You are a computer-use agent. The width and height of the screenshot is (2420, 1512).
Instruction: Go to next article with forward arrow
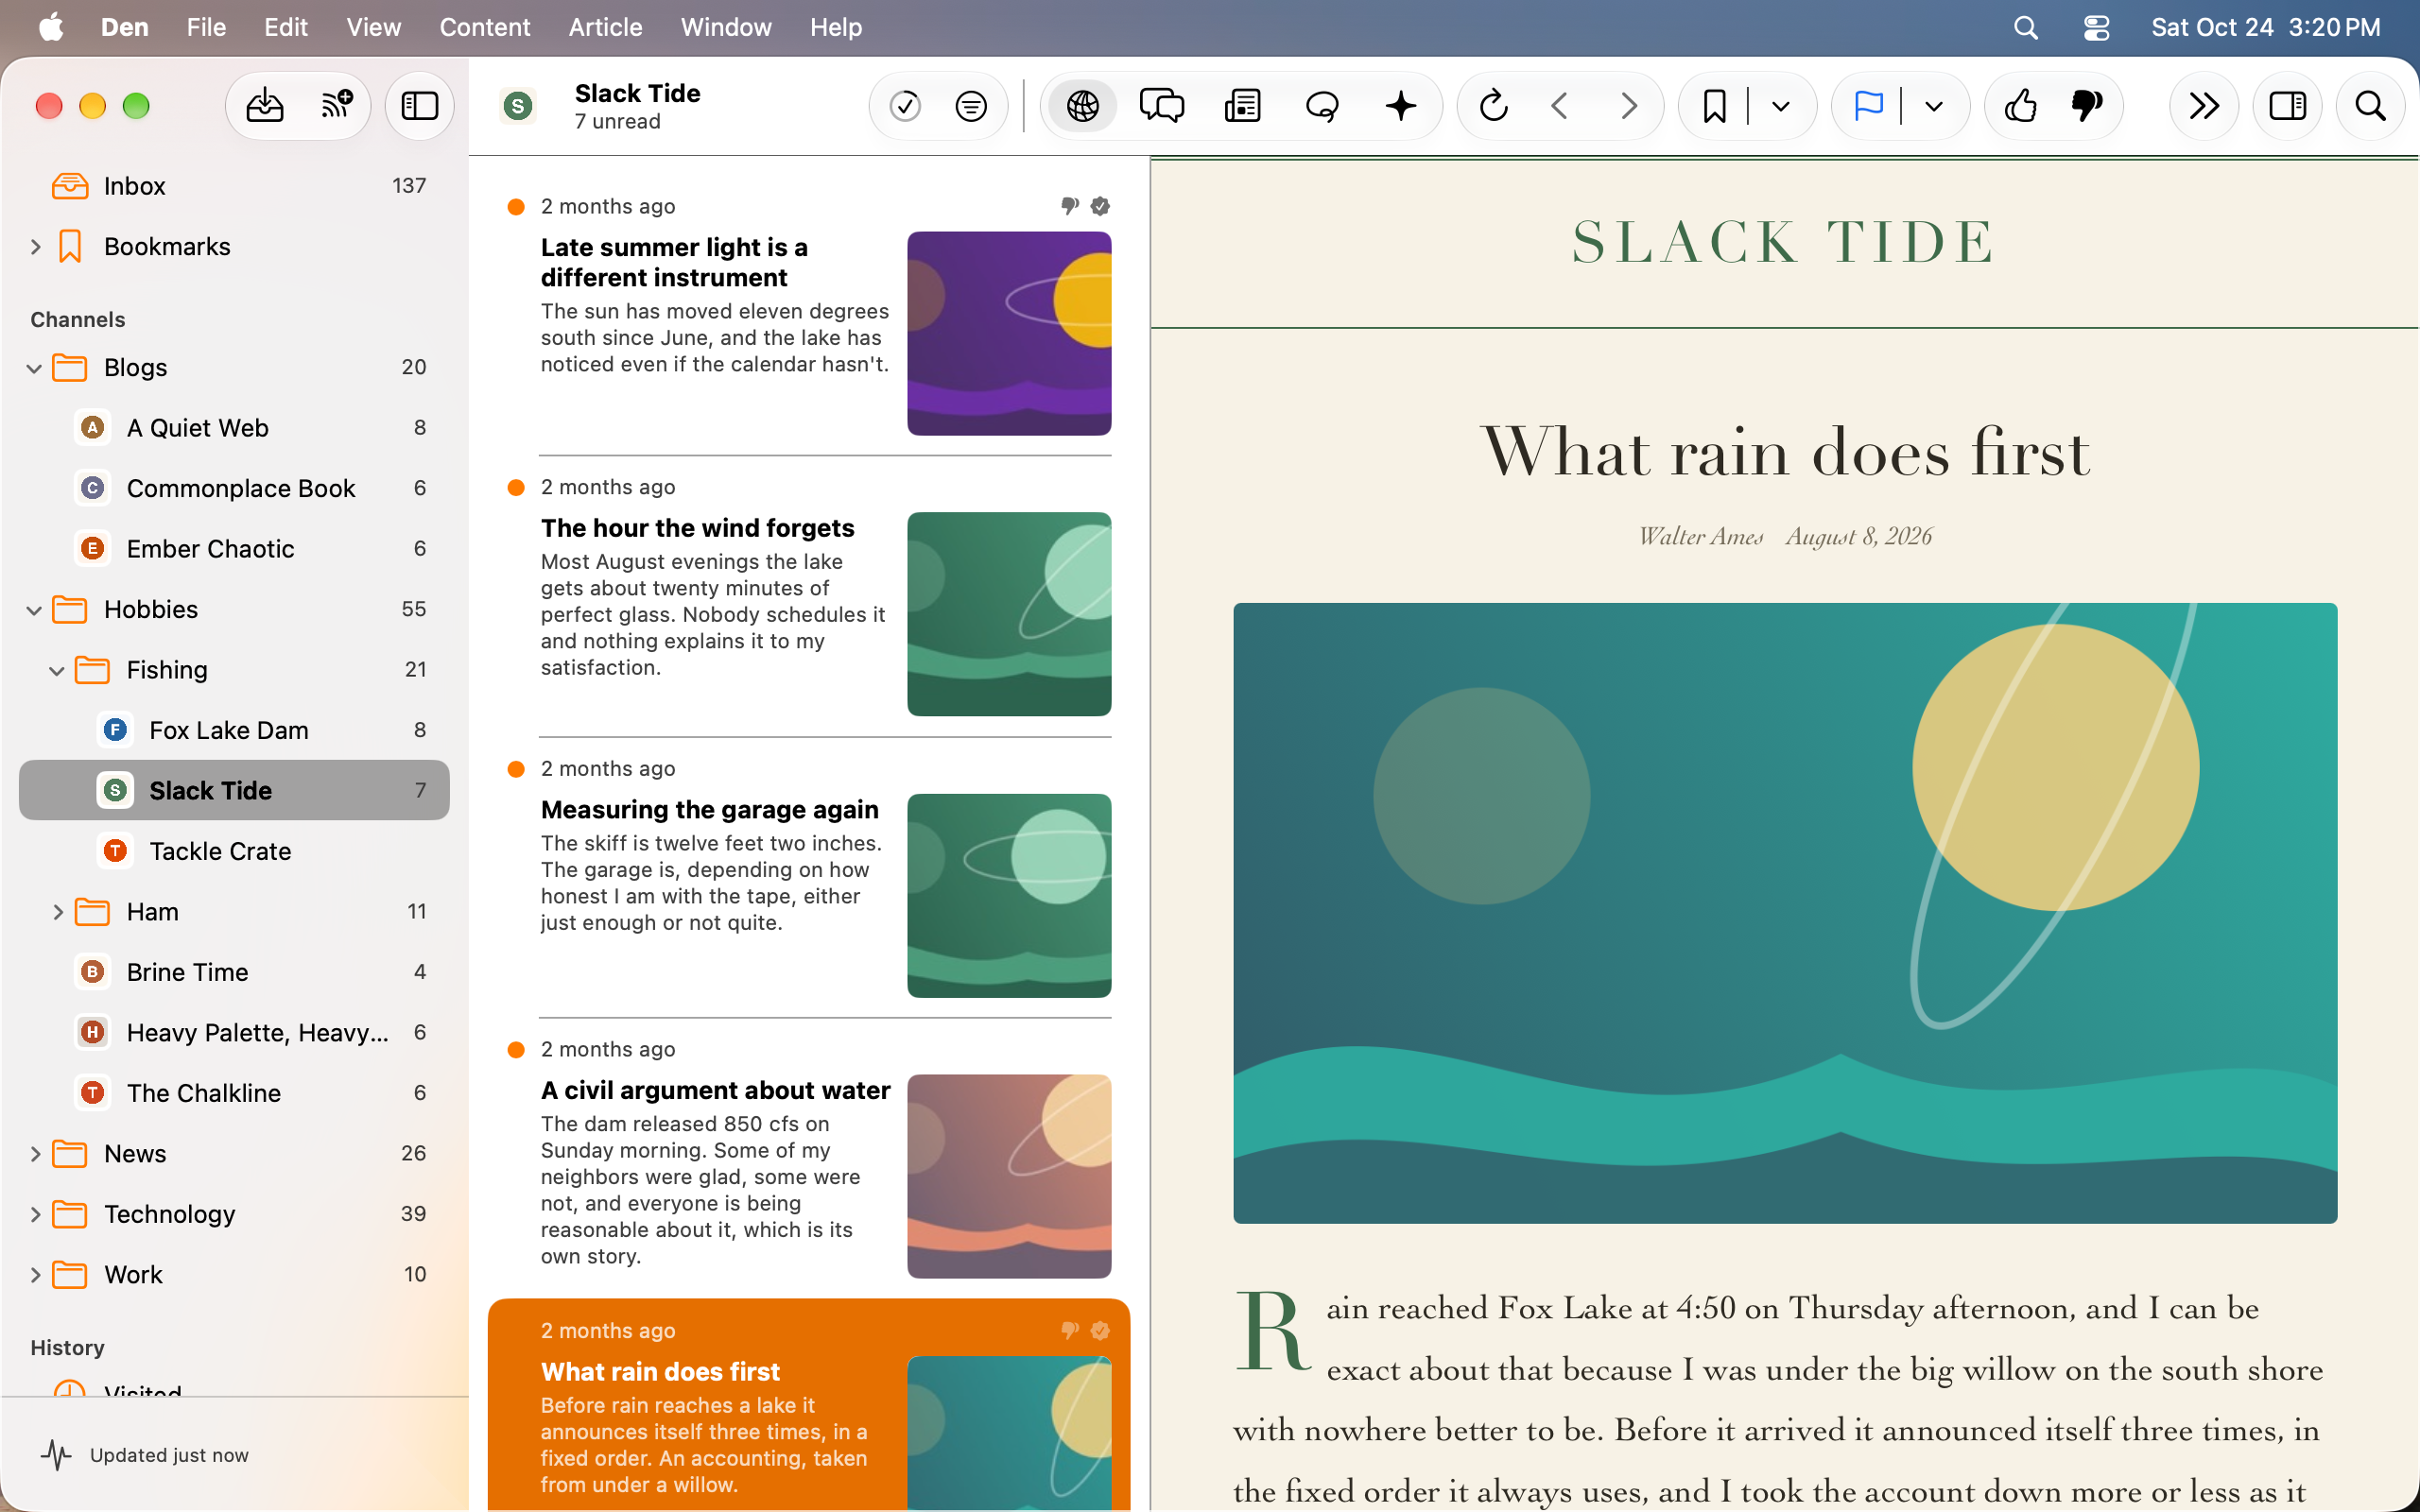(x=1628, y=105)
